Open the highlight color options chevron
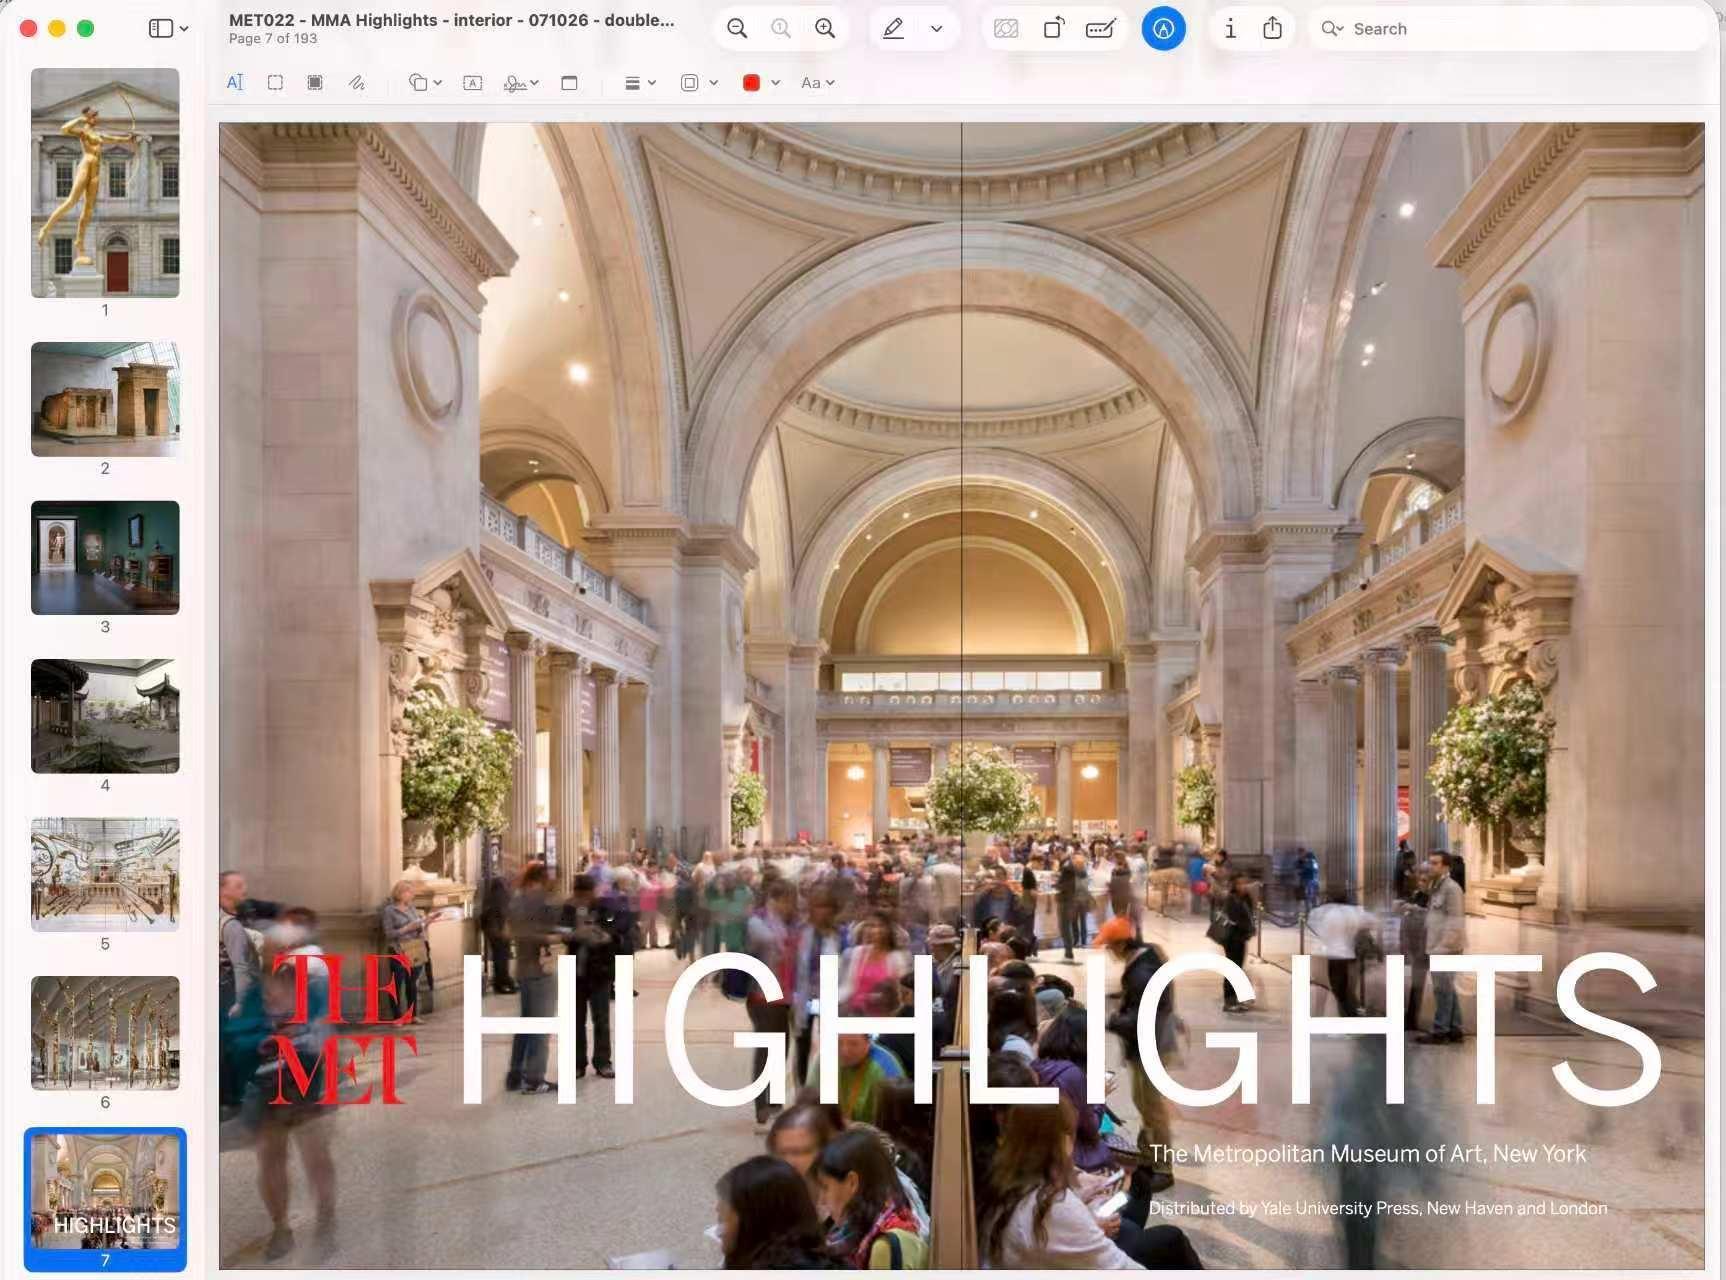 [937, 29]
